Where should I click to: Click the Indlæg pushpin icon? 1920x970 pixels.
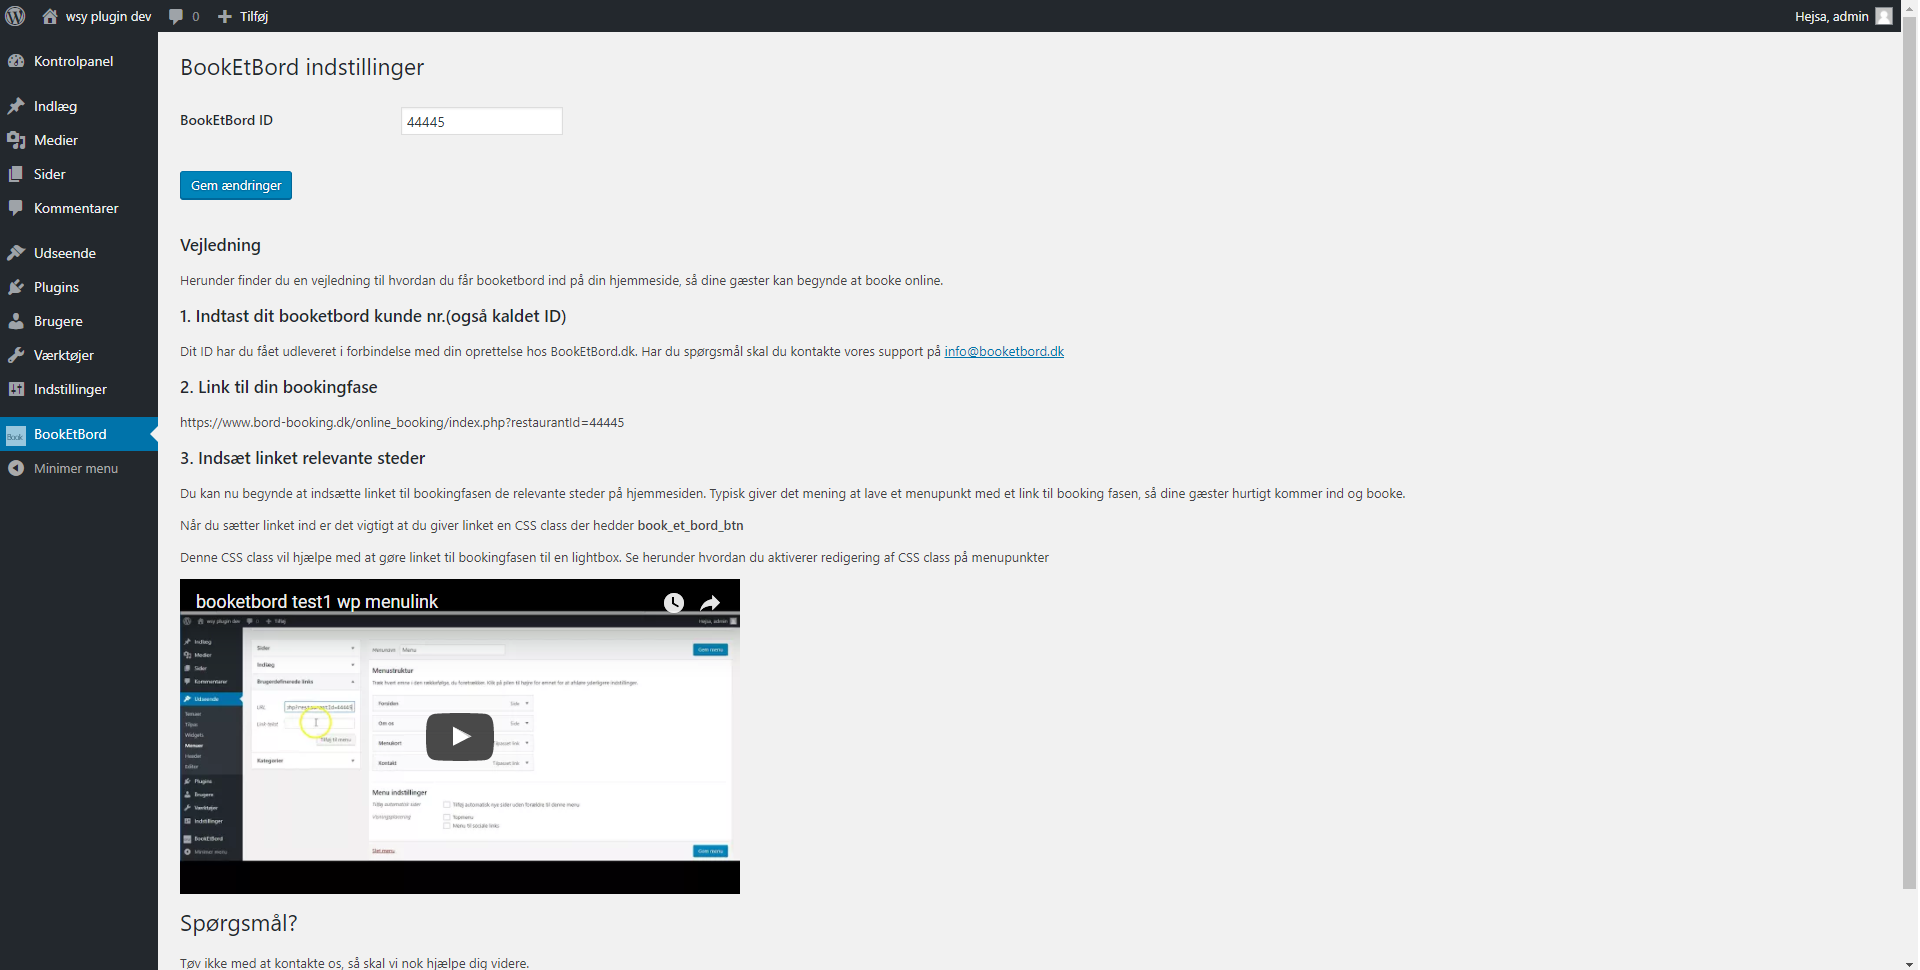pyautogui.click(x=16, y=106)
